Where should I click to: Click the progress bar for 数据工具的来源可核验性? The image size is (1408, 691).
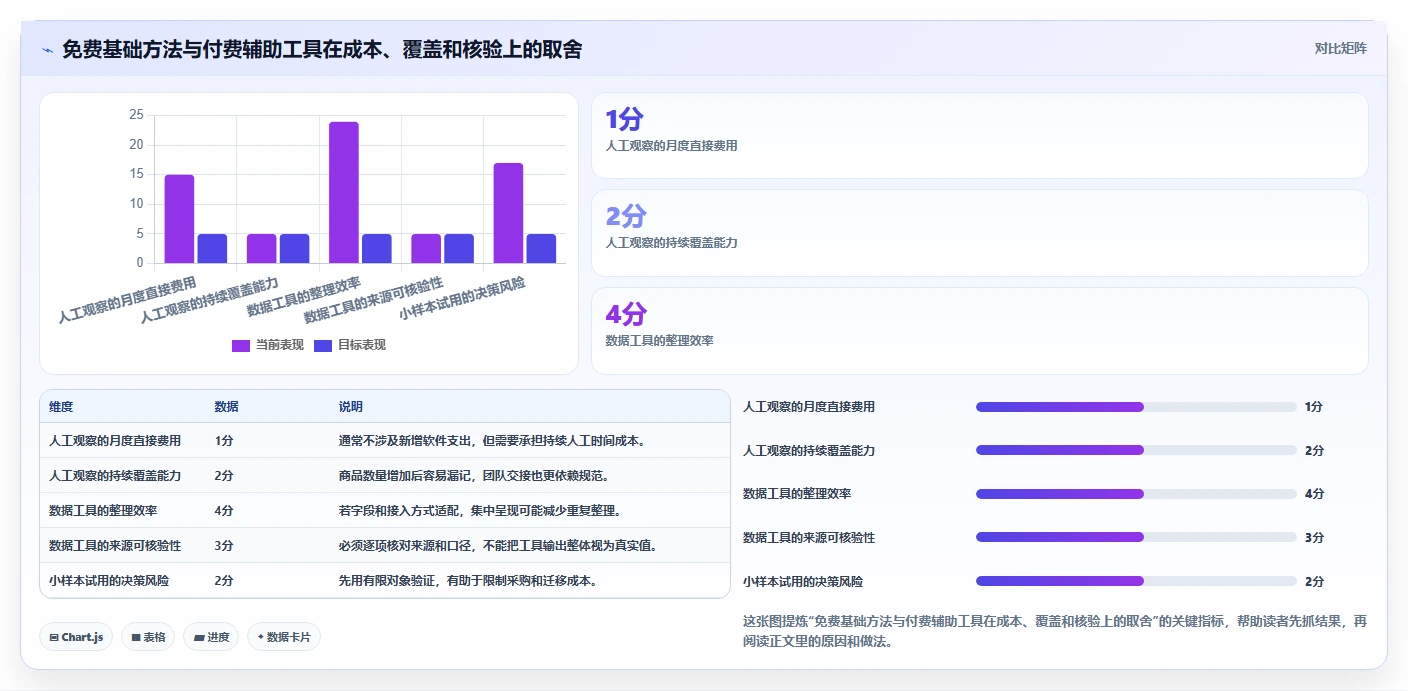pyautogui.click(x=1136, y=537)
